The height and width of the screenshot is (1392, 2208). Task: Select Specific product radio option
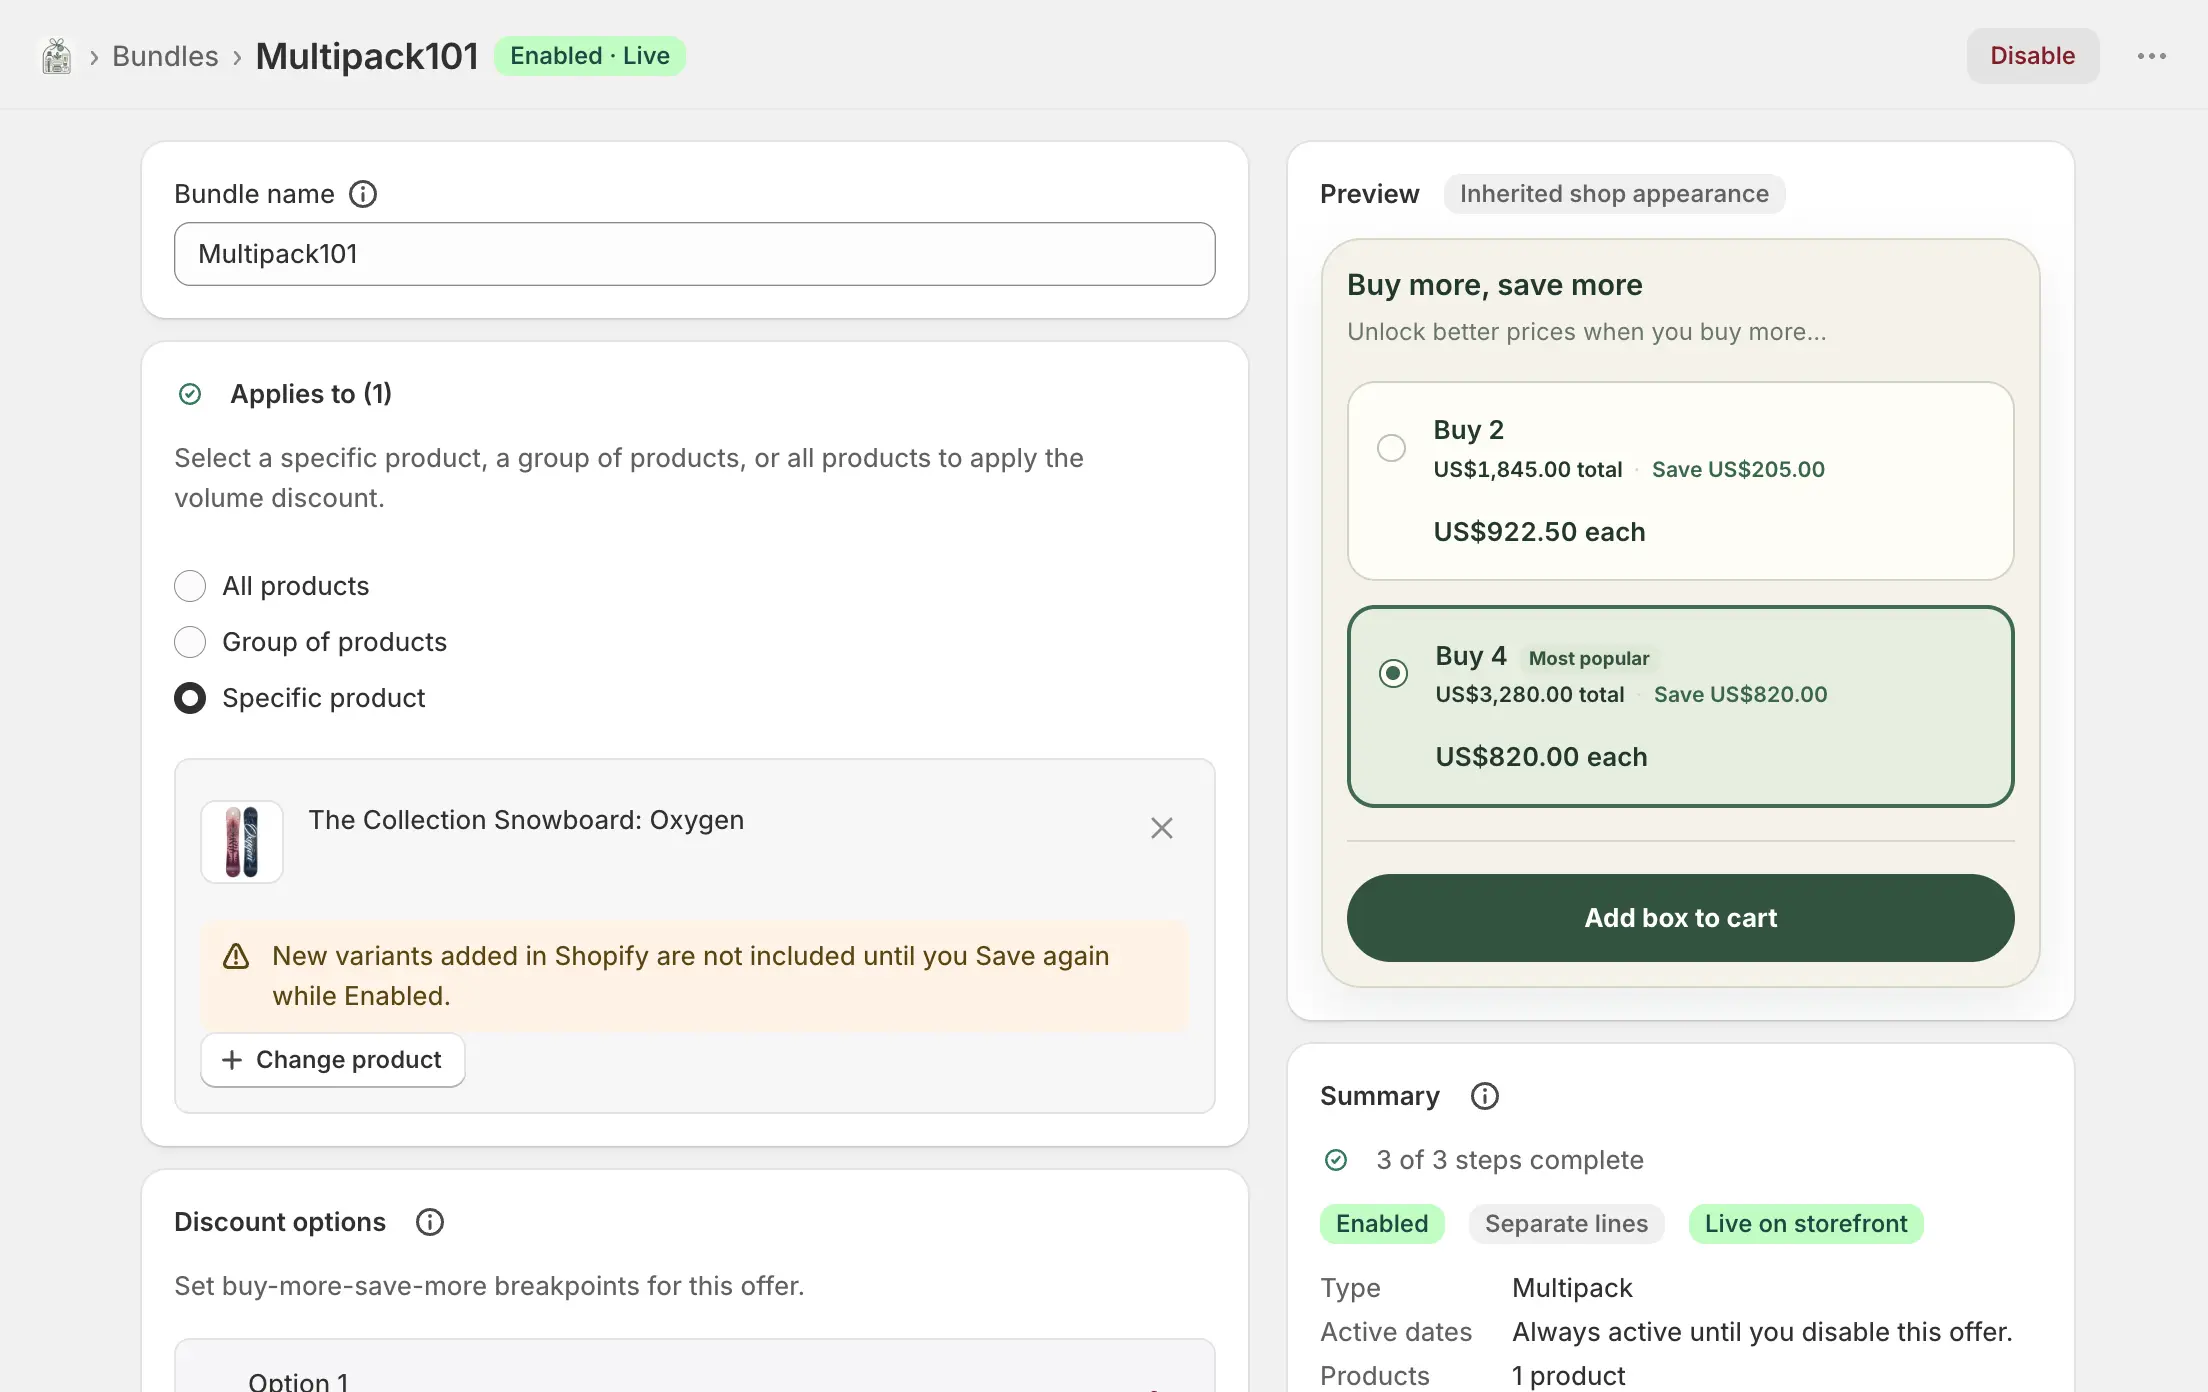(190, 698)
